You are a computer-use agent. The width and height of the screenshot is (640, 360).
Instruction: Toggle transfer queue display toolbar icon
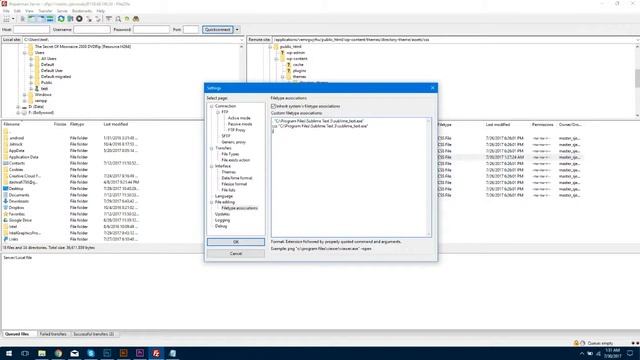tap(50, 19)
